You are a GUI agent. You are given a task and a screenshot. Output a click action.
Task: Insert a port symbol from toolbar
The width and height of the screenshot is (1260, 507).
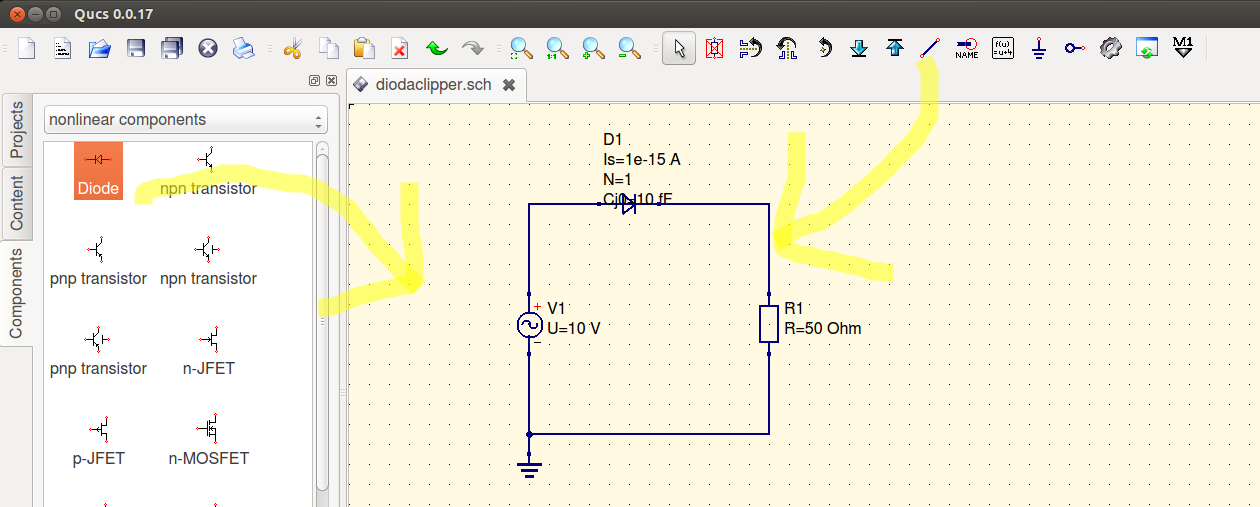pyautogui.click(x=1074, y=48)
